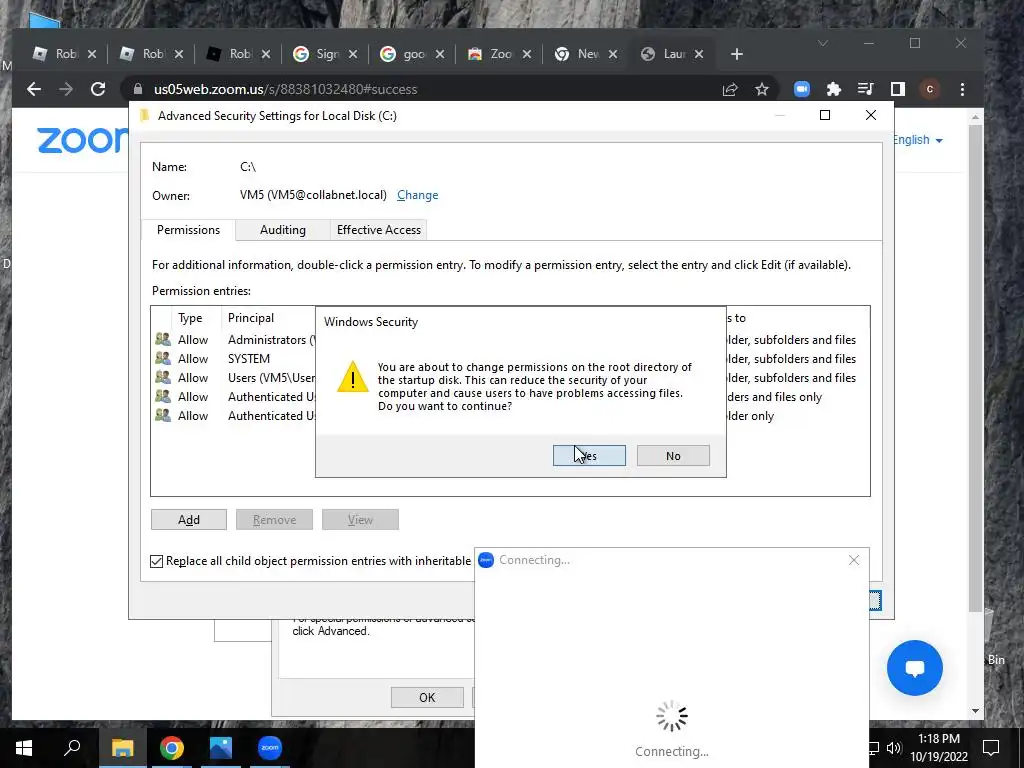Viewport: 1024px width, 768px height.
Task: Open the Zoom chat support bubble
Action: tap(914, 667)
